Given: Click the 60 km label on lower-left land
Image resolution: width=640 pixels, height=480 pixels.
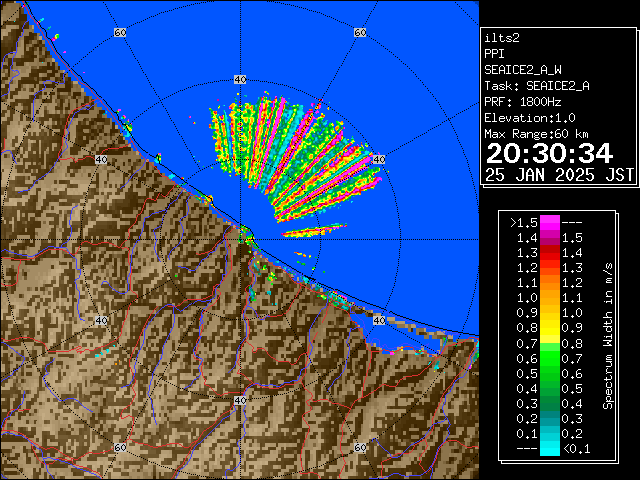Looking at the screenshot, I should 120,447.
